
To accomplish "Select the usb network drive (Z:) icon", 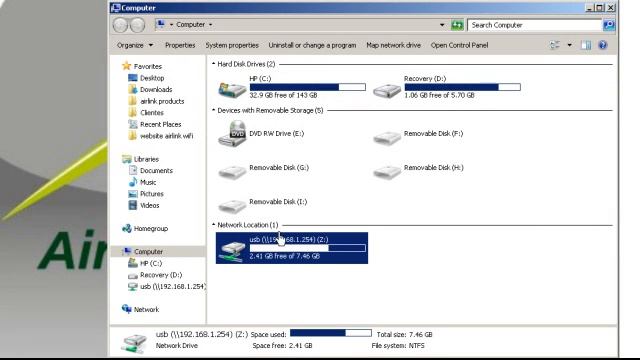I will pos(232,250).
